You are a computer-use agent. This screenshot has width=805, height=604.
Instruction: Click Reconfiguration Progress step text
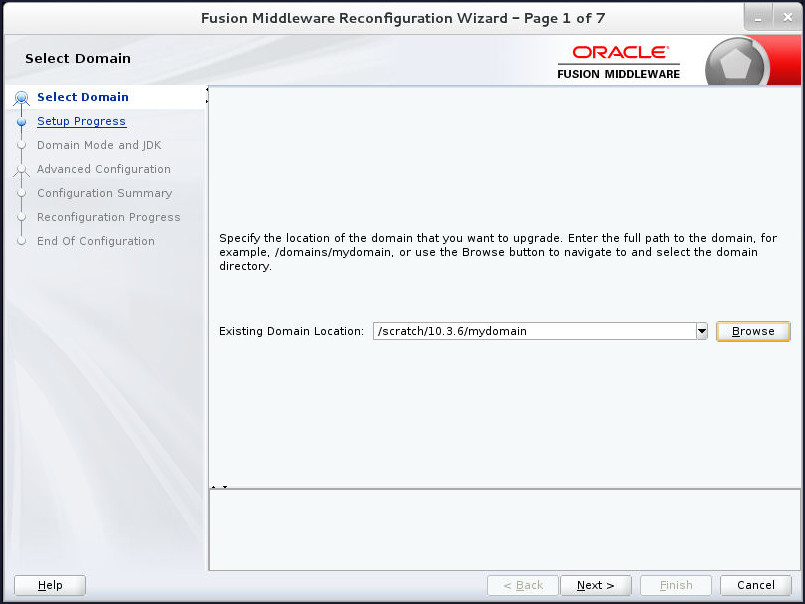click(109, 217)
